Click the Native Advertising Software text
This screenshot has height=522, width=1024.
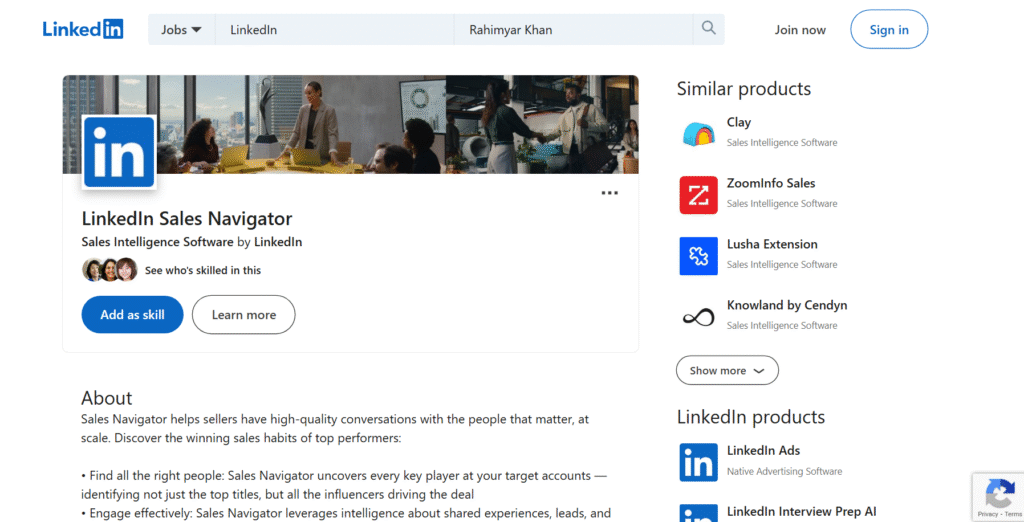point(784,471)
